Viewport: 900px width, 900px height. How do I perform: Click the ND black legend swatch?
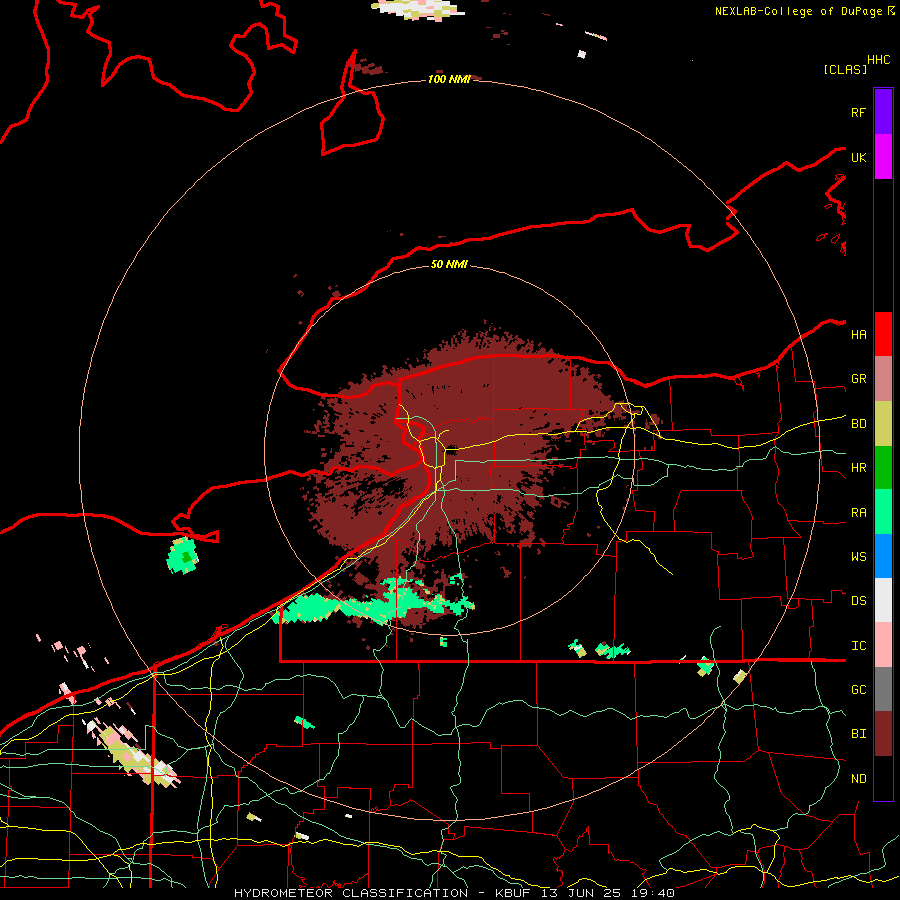883,778
